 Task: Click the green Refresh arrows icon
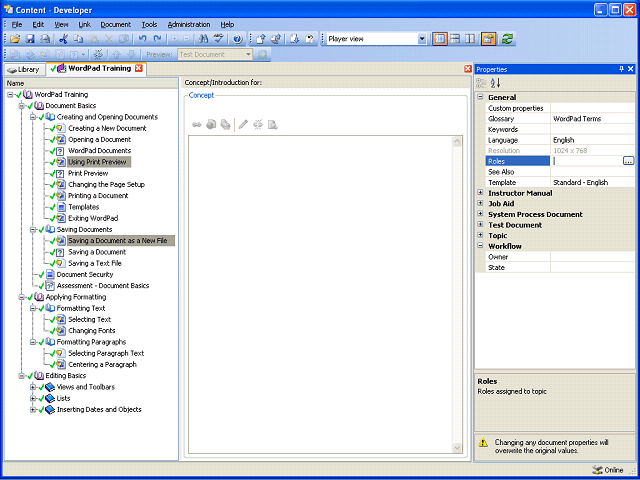click(507, 39)
